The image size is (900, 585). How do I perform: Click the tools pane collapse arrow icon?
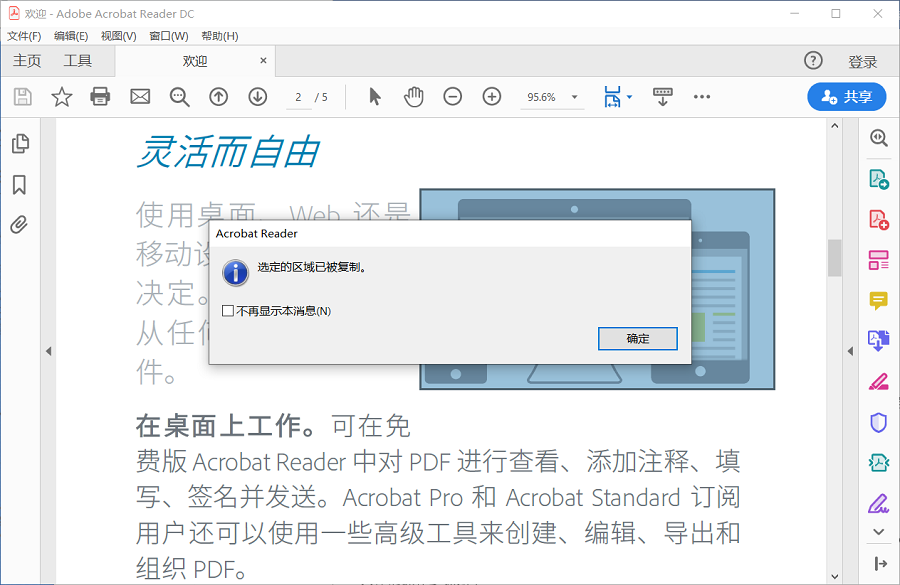pyautogui.click(x=880, y=564)
